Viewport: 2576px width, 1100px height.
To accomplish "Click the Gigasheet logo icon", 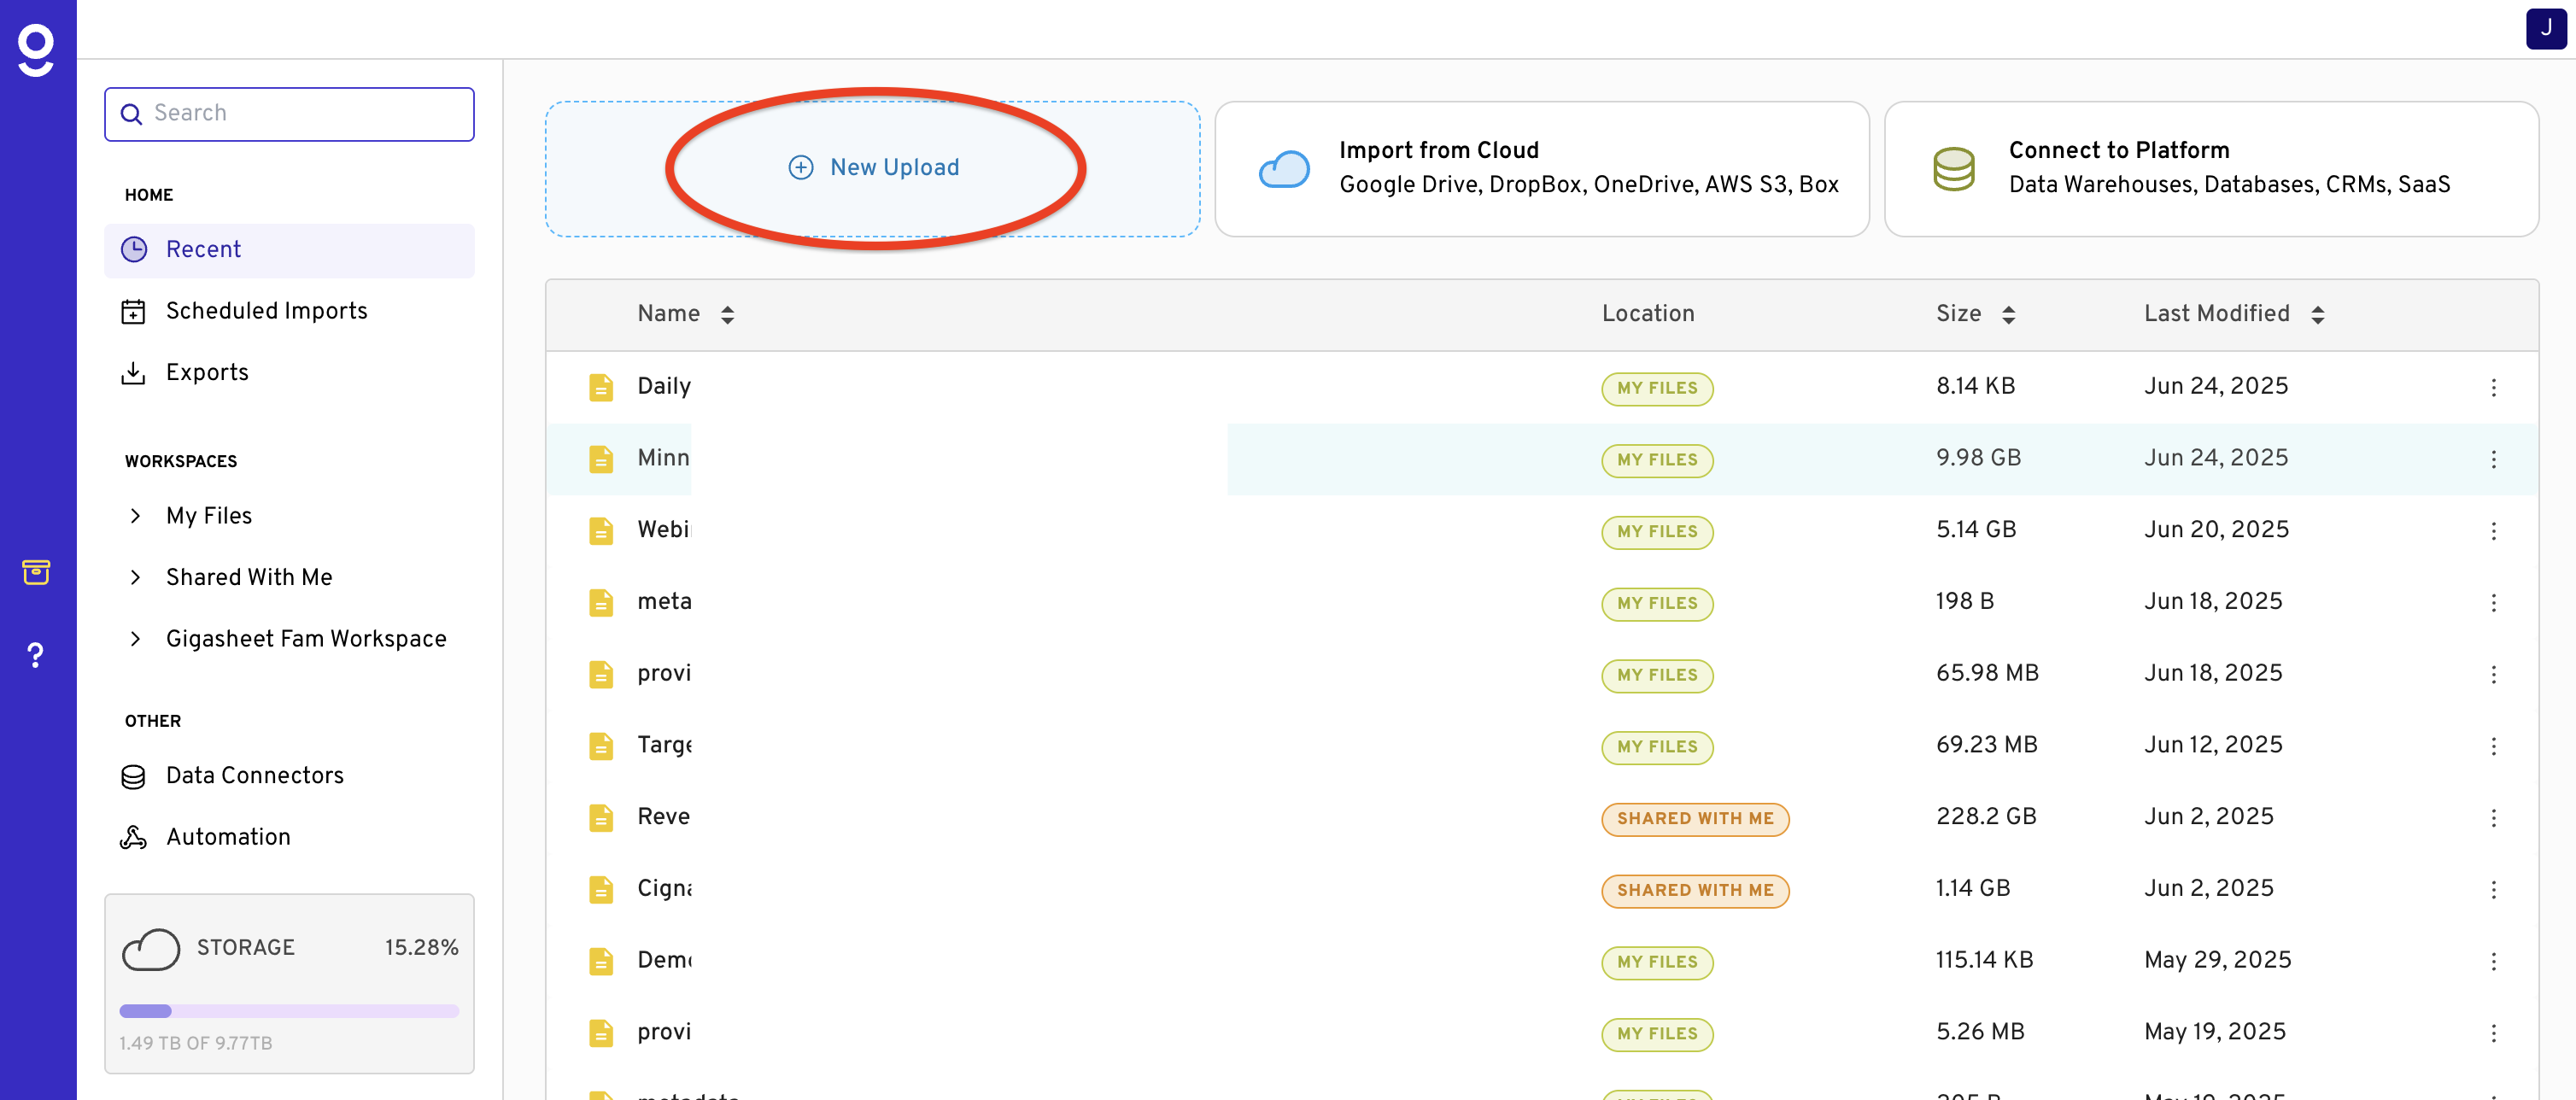I will 36,49.
